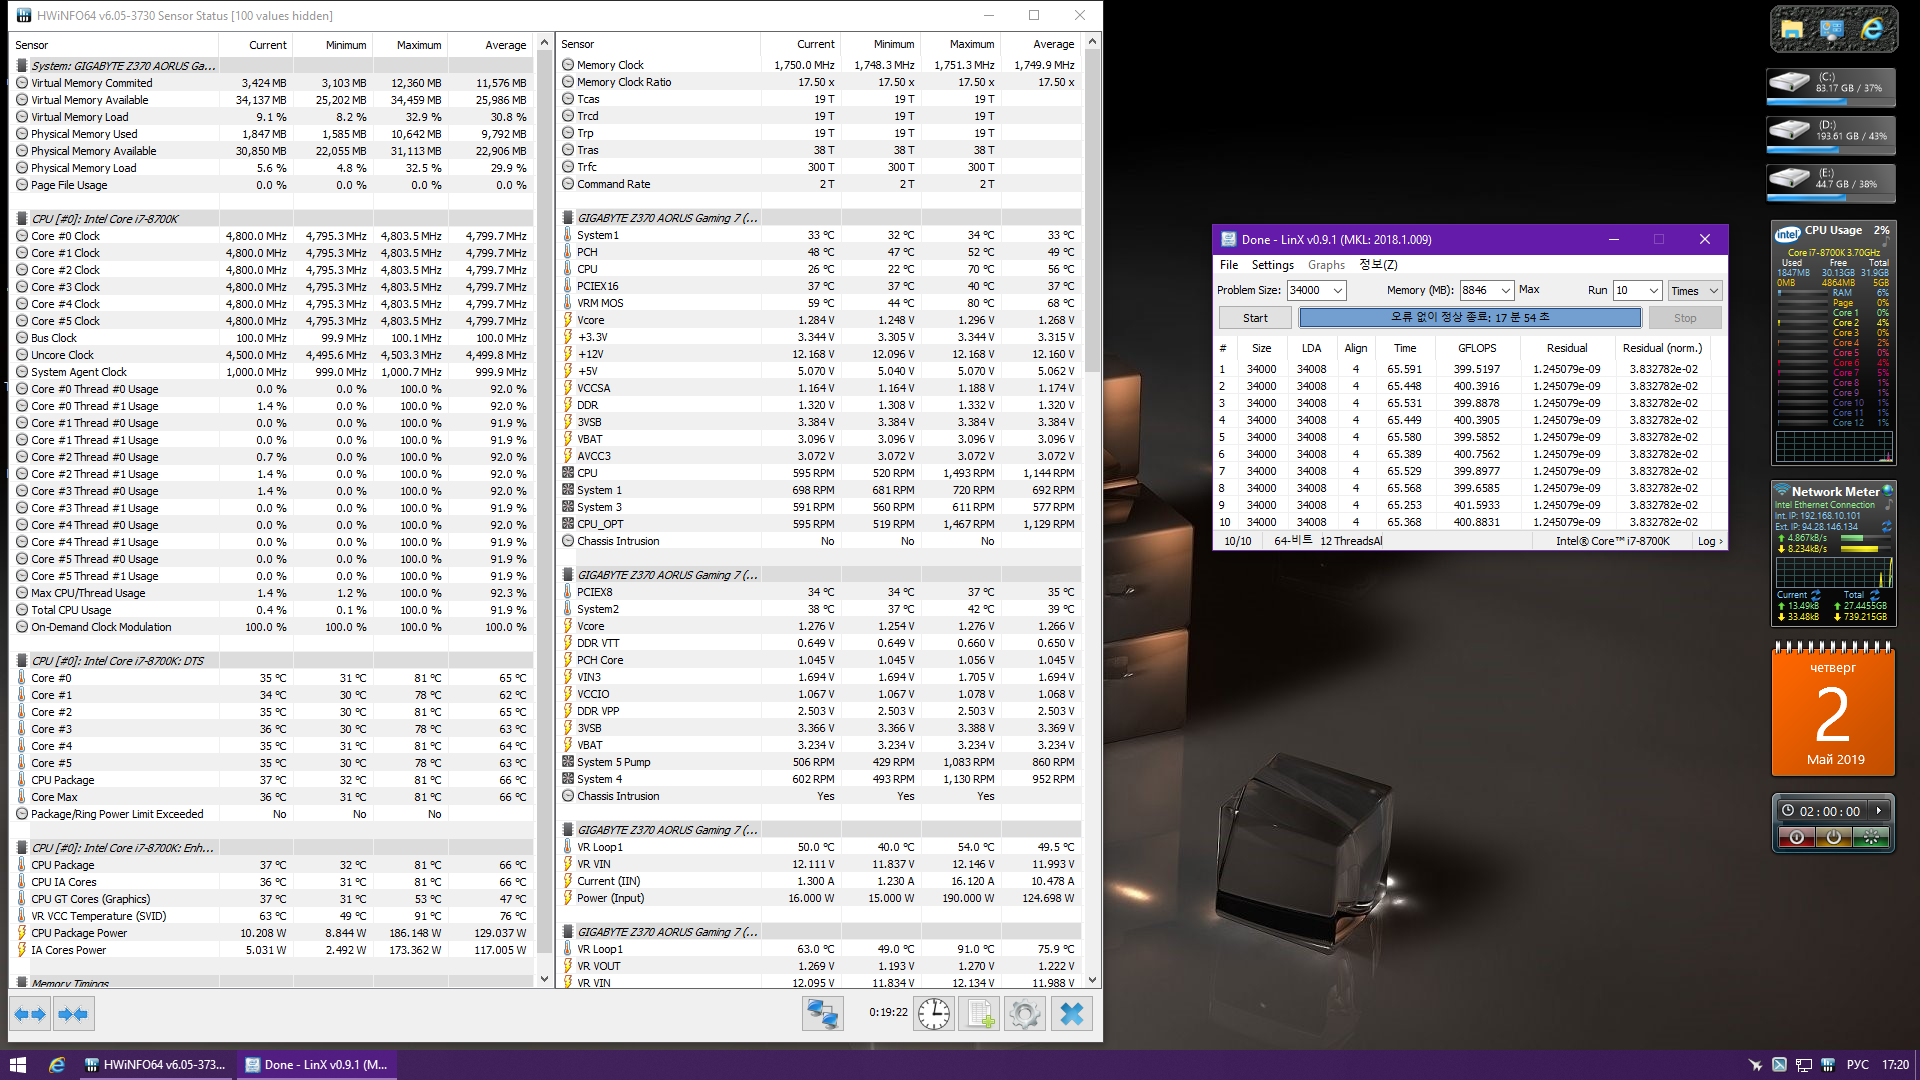Start the timer gadget play arrow
Viewport: 1920px width, 1080px height.
tap(1879, 811)
